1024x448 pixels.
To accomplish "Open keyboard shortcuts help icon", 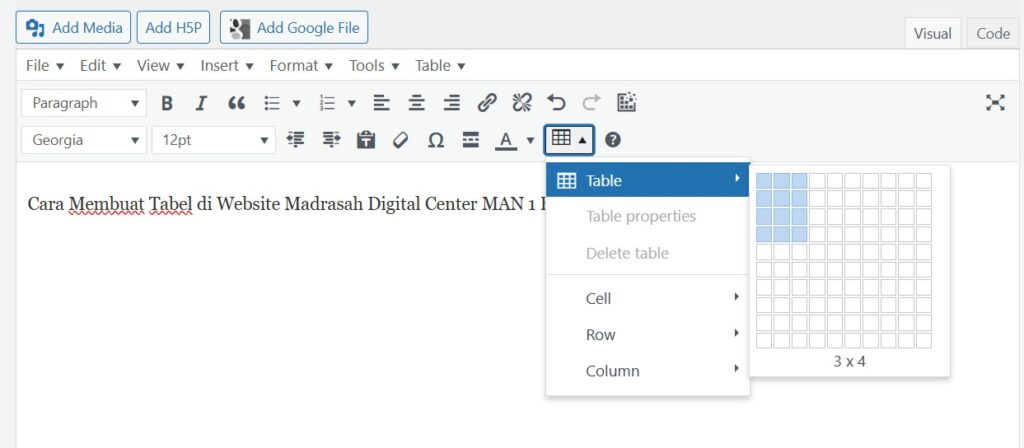I will click(613, 140).
